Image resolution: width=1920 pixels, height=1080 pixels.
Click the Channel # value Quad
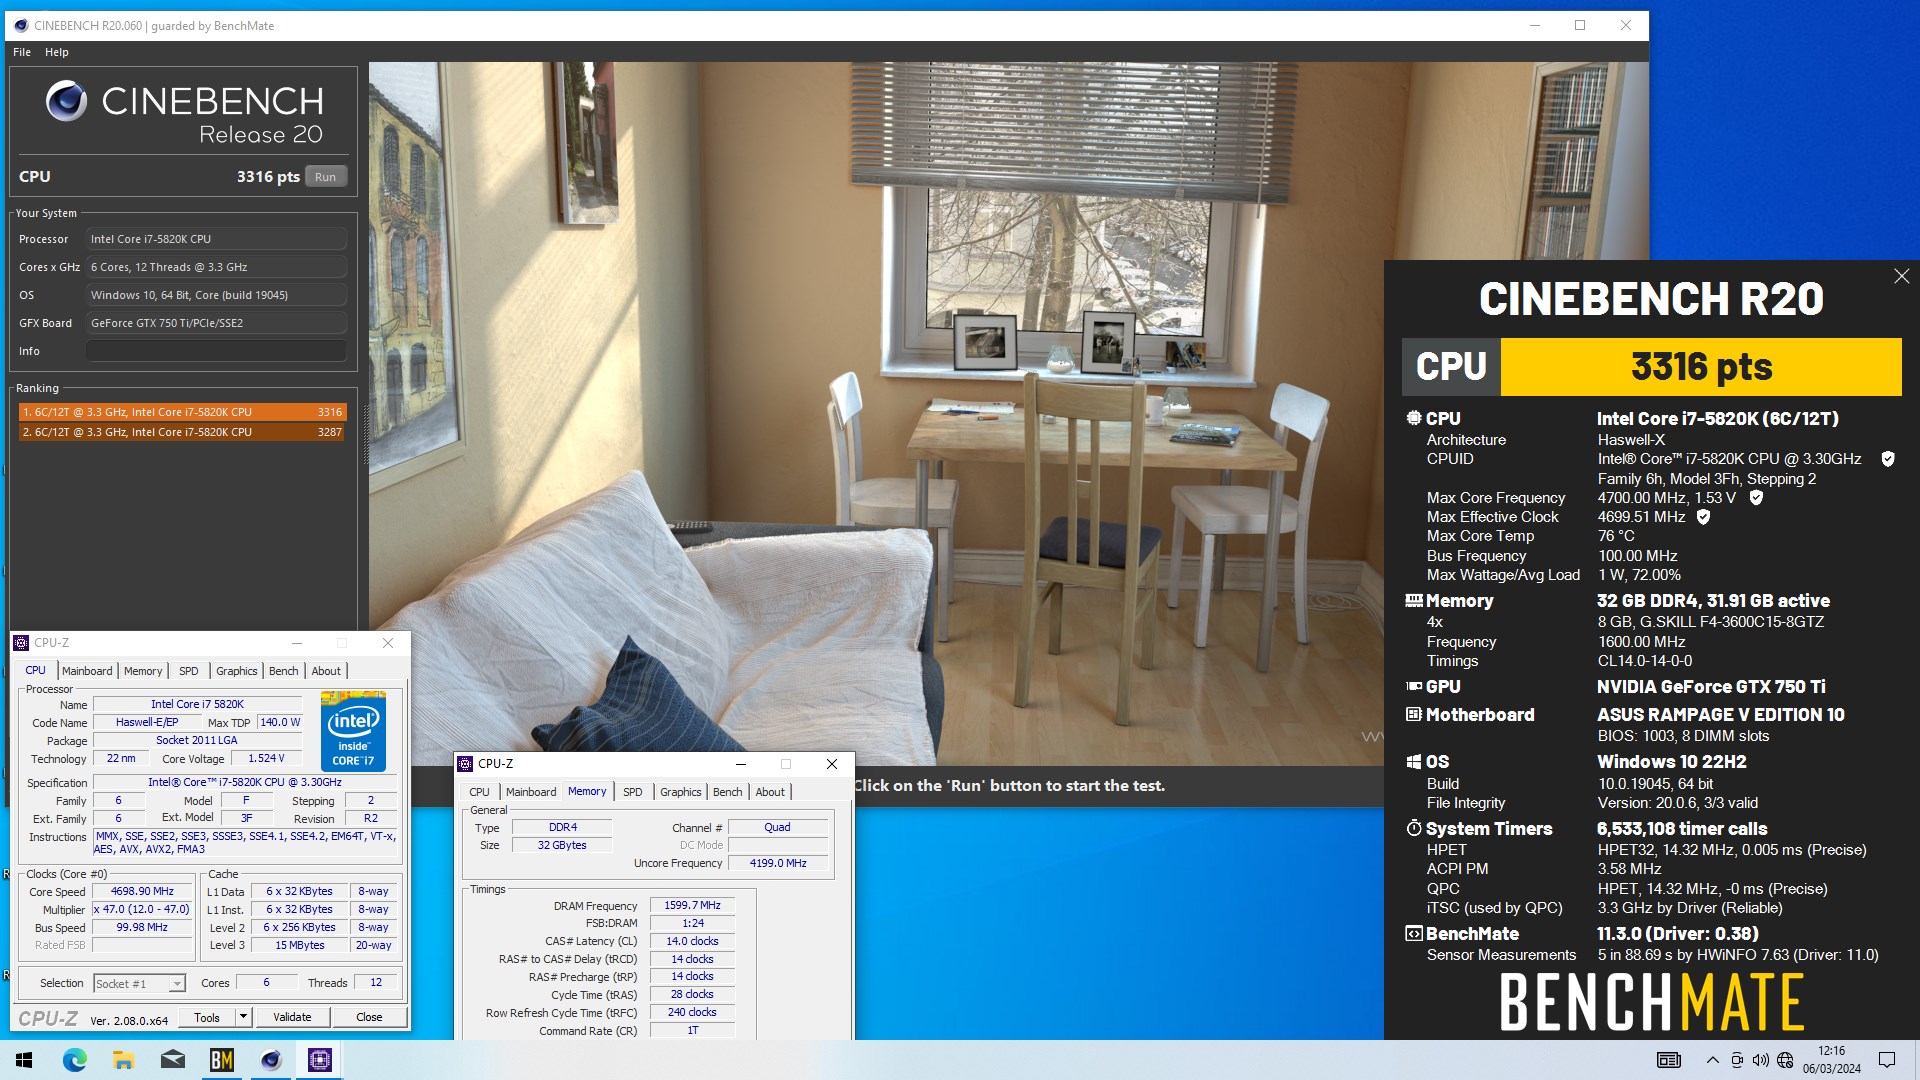[x=778, y=827]
